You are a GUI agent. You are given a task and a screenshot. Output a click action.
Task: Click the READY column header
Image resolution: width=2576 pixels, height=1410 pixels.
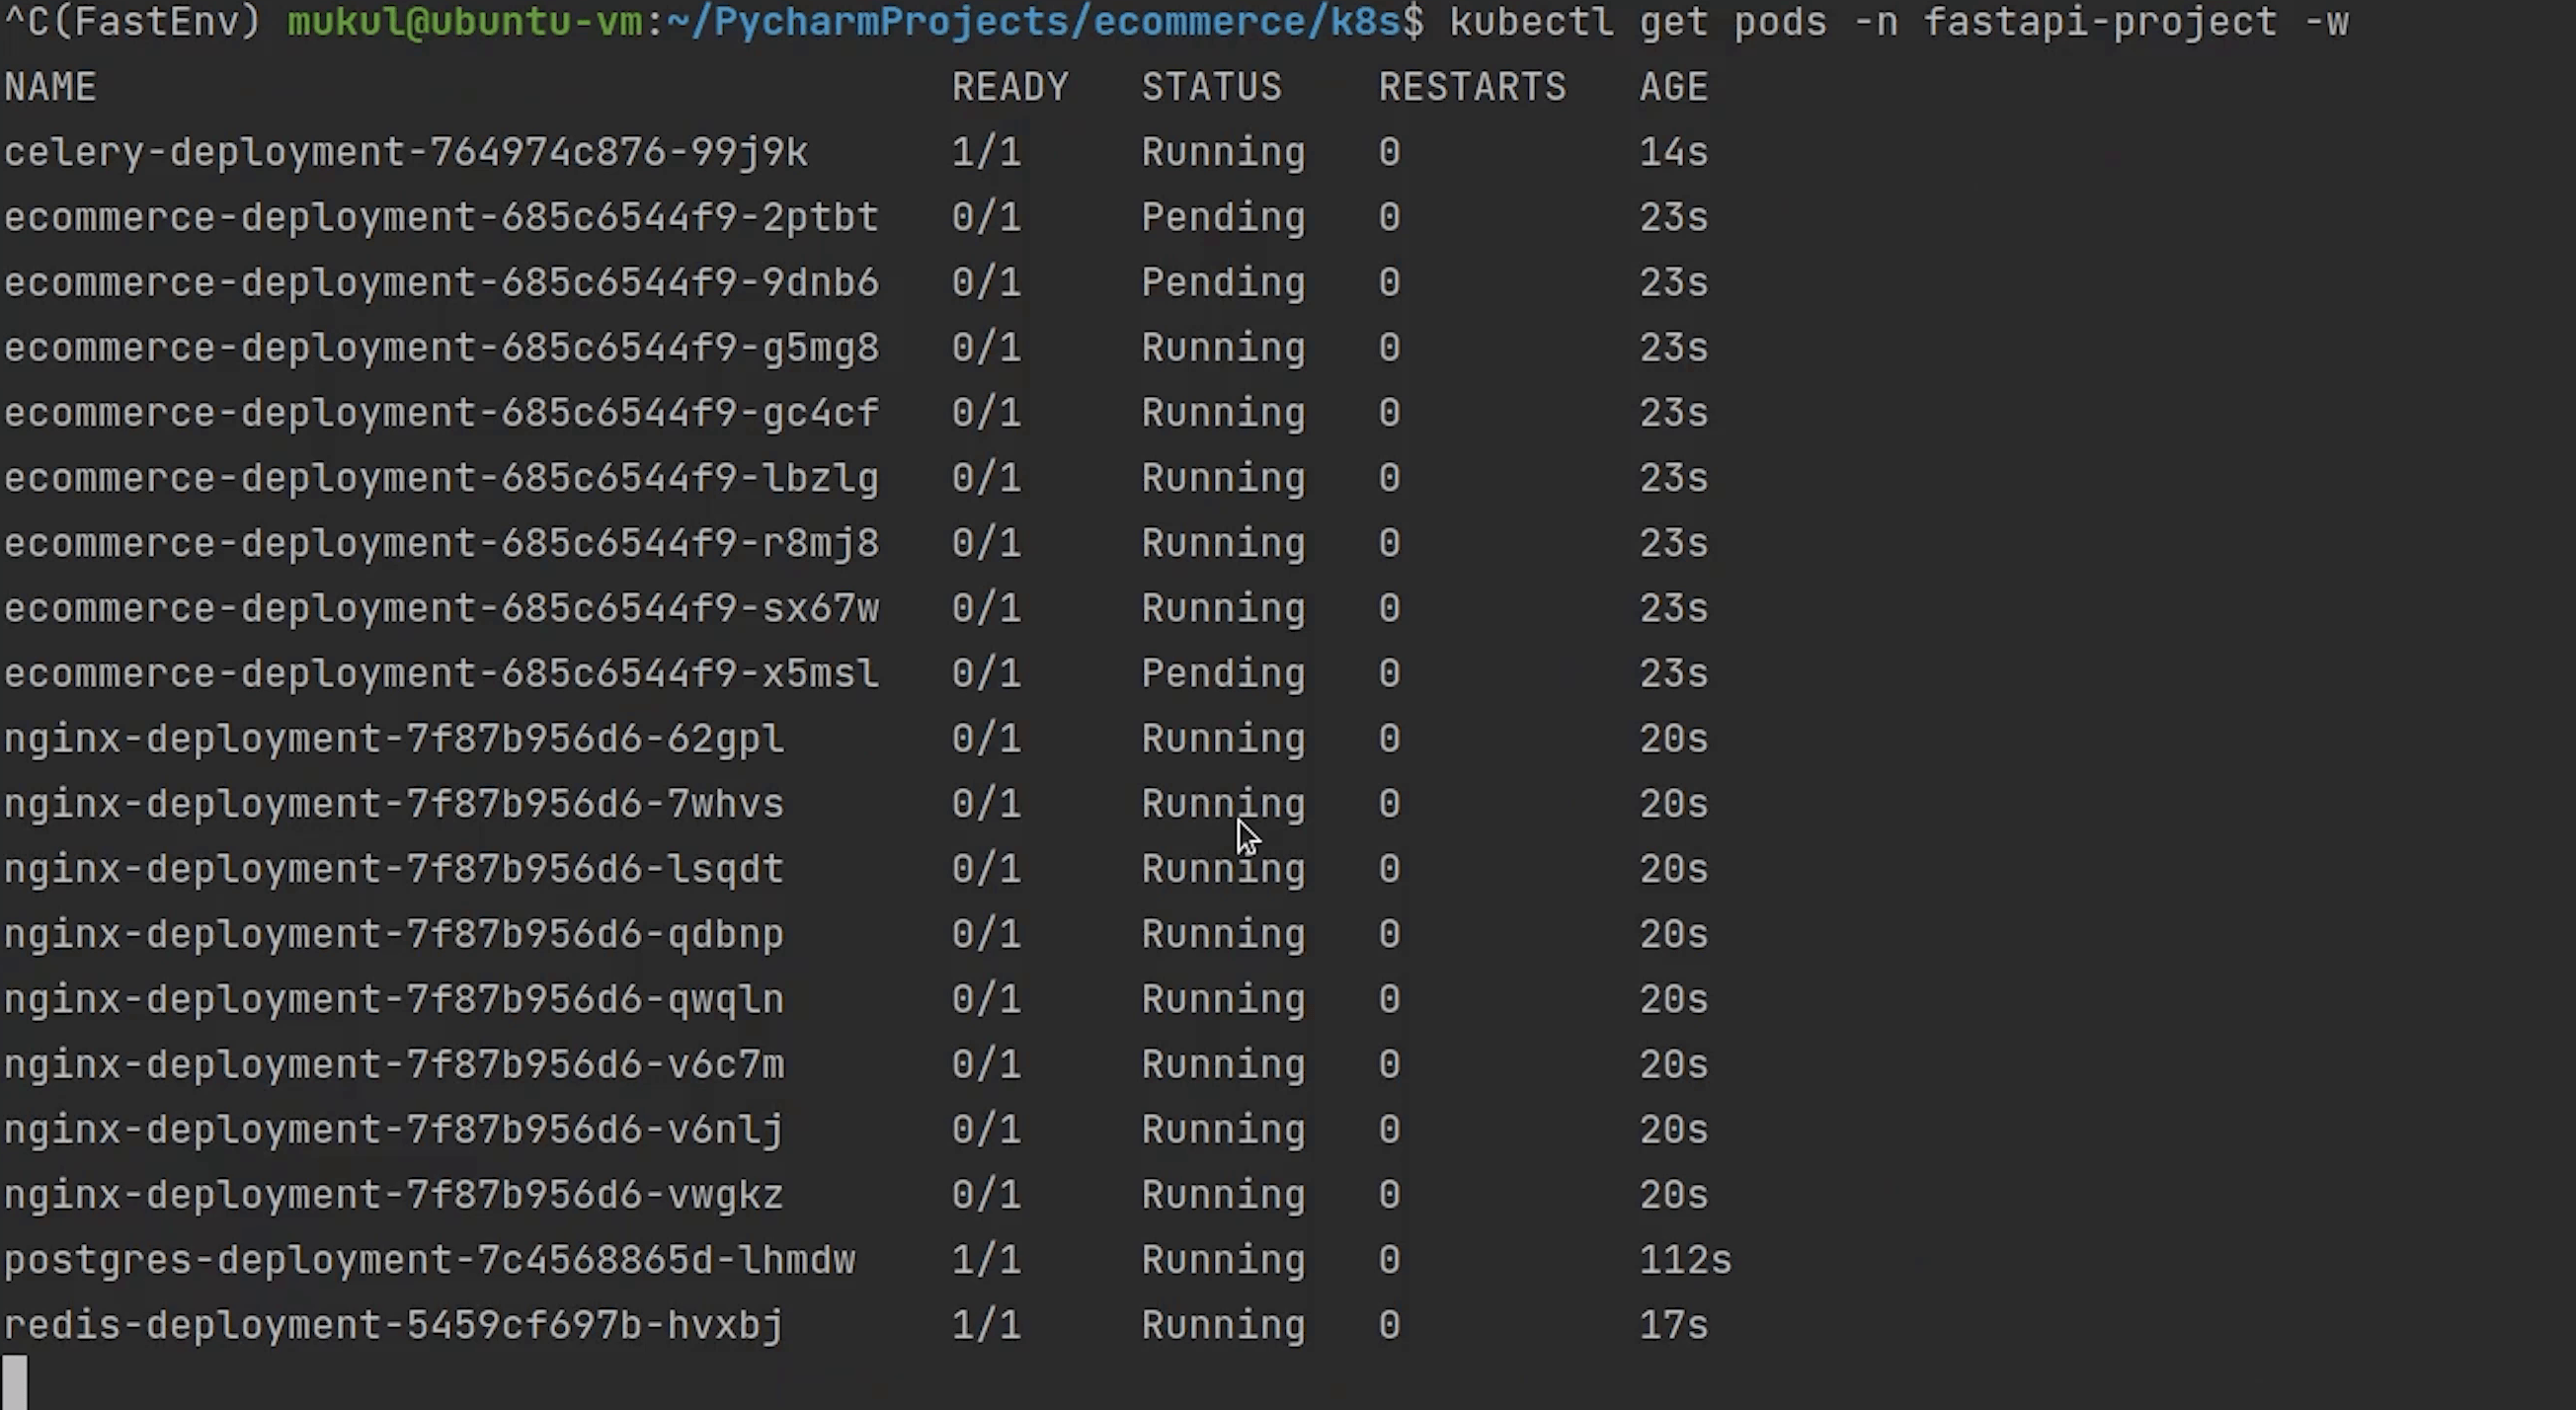pos(1010,87)
